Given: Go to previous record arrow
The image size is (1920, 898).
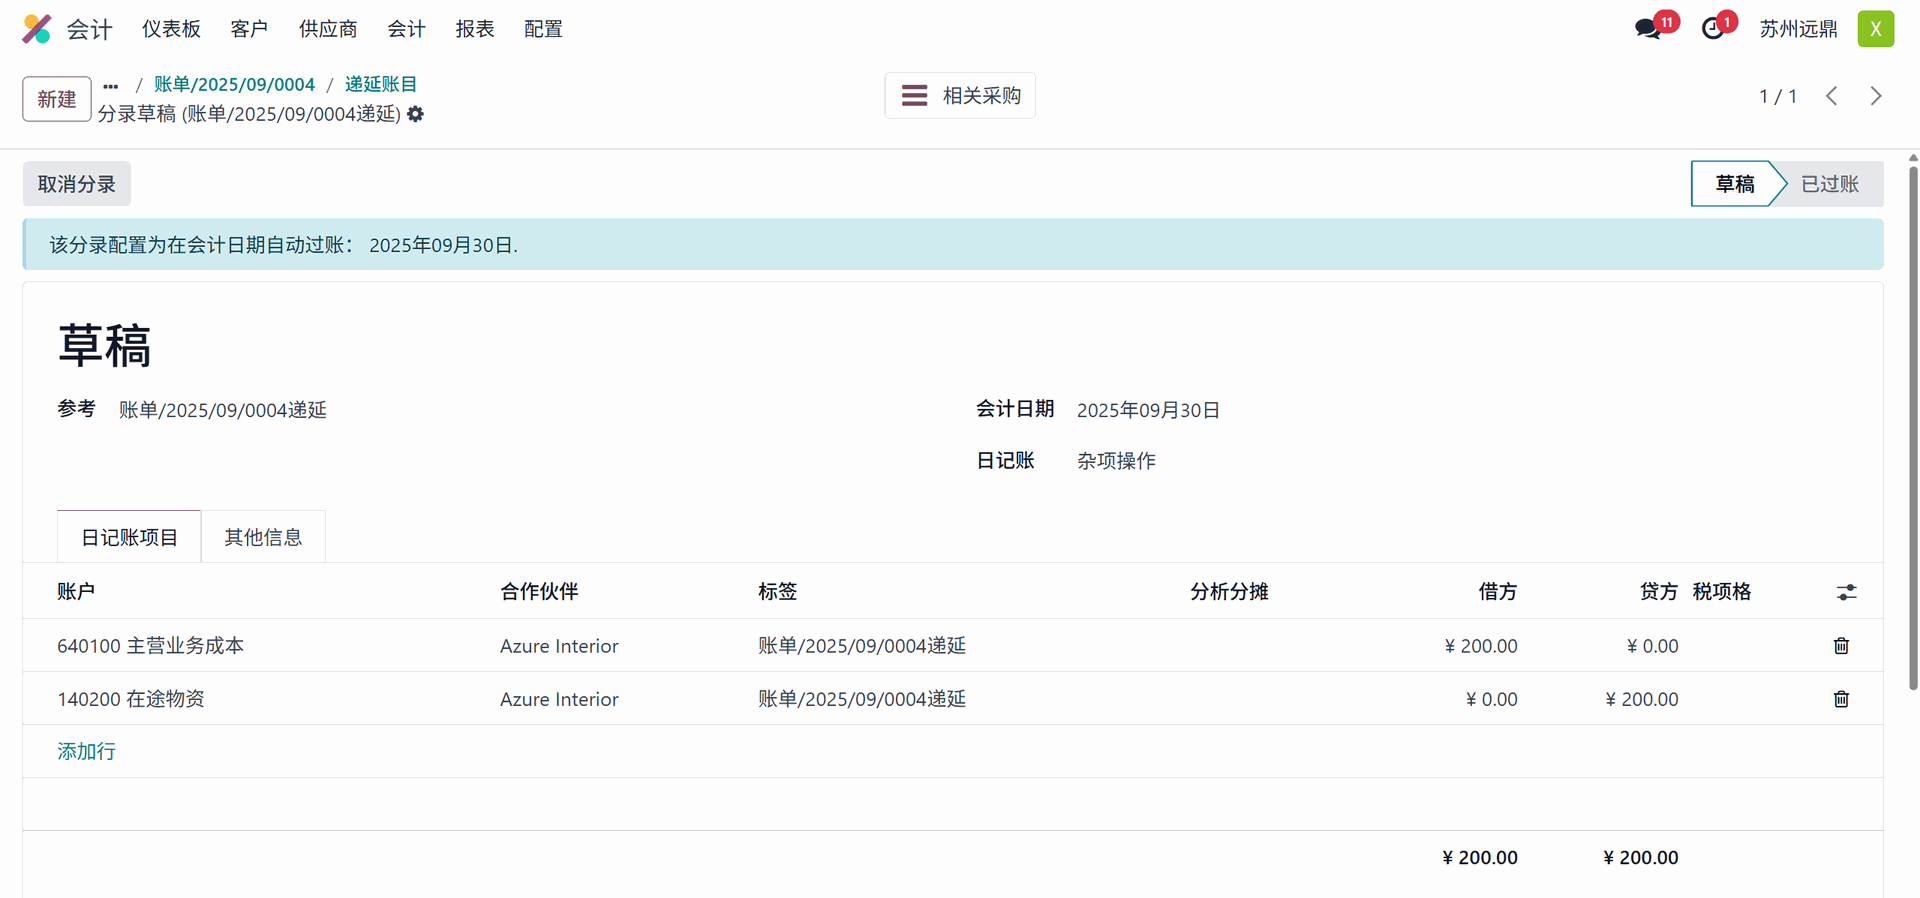Looking at the screenshot, I should coord(1832,96).
